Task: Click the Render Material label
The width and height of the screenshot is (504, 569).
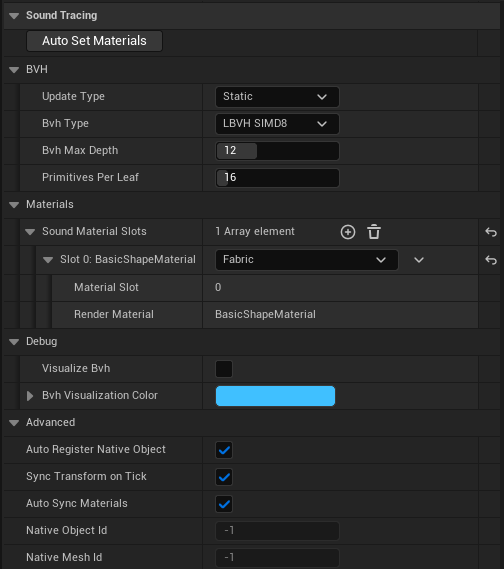Action: pos(114,314)
